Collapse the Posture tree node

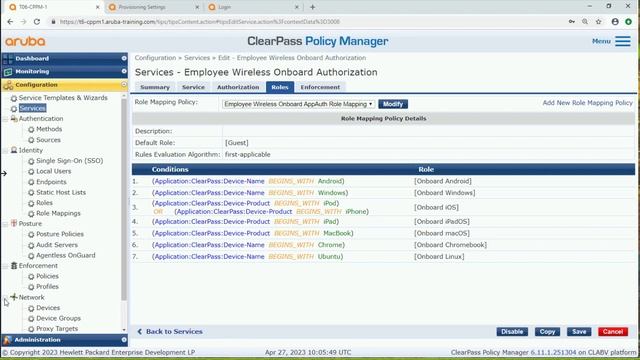pos(5,224)
